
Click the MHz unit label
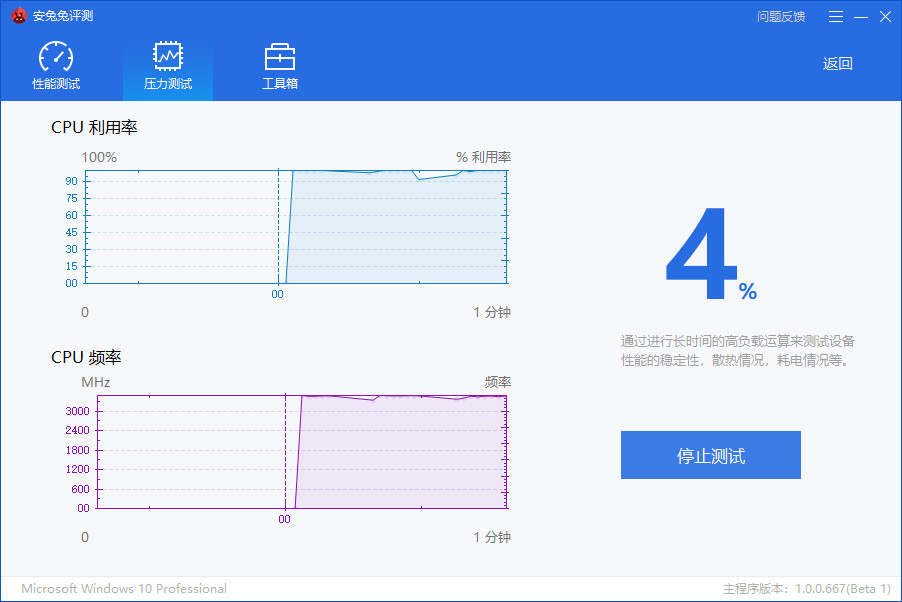95,382
